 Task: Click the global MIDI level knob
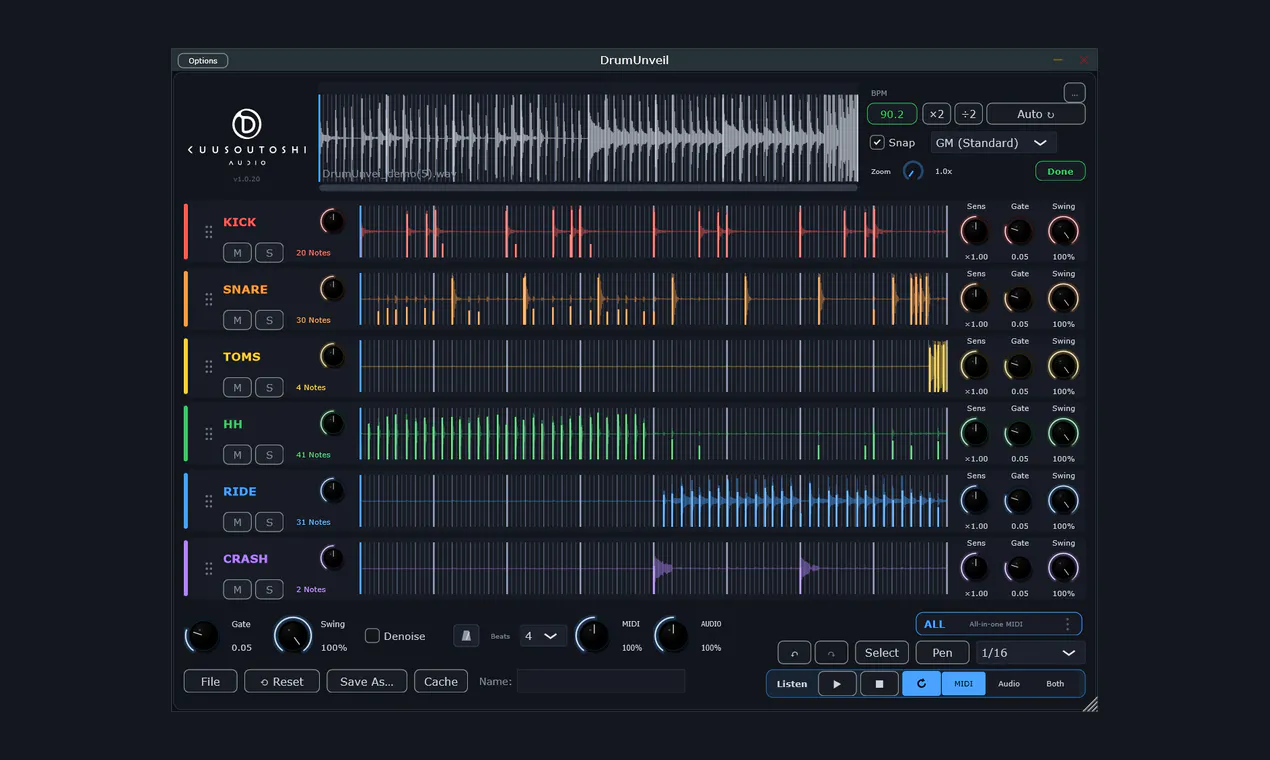pyautogui.click(x=592, y=635)
